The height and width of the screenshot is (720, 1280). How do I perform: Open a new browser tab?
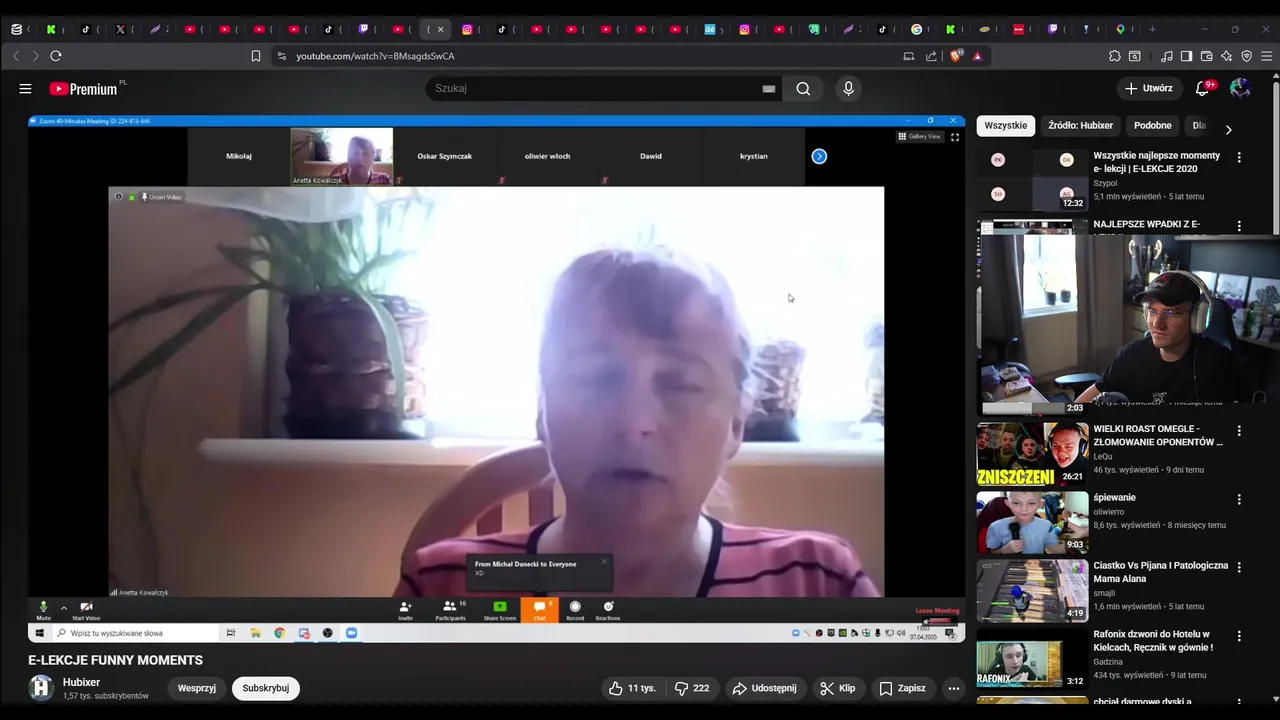click(1152, 29)
